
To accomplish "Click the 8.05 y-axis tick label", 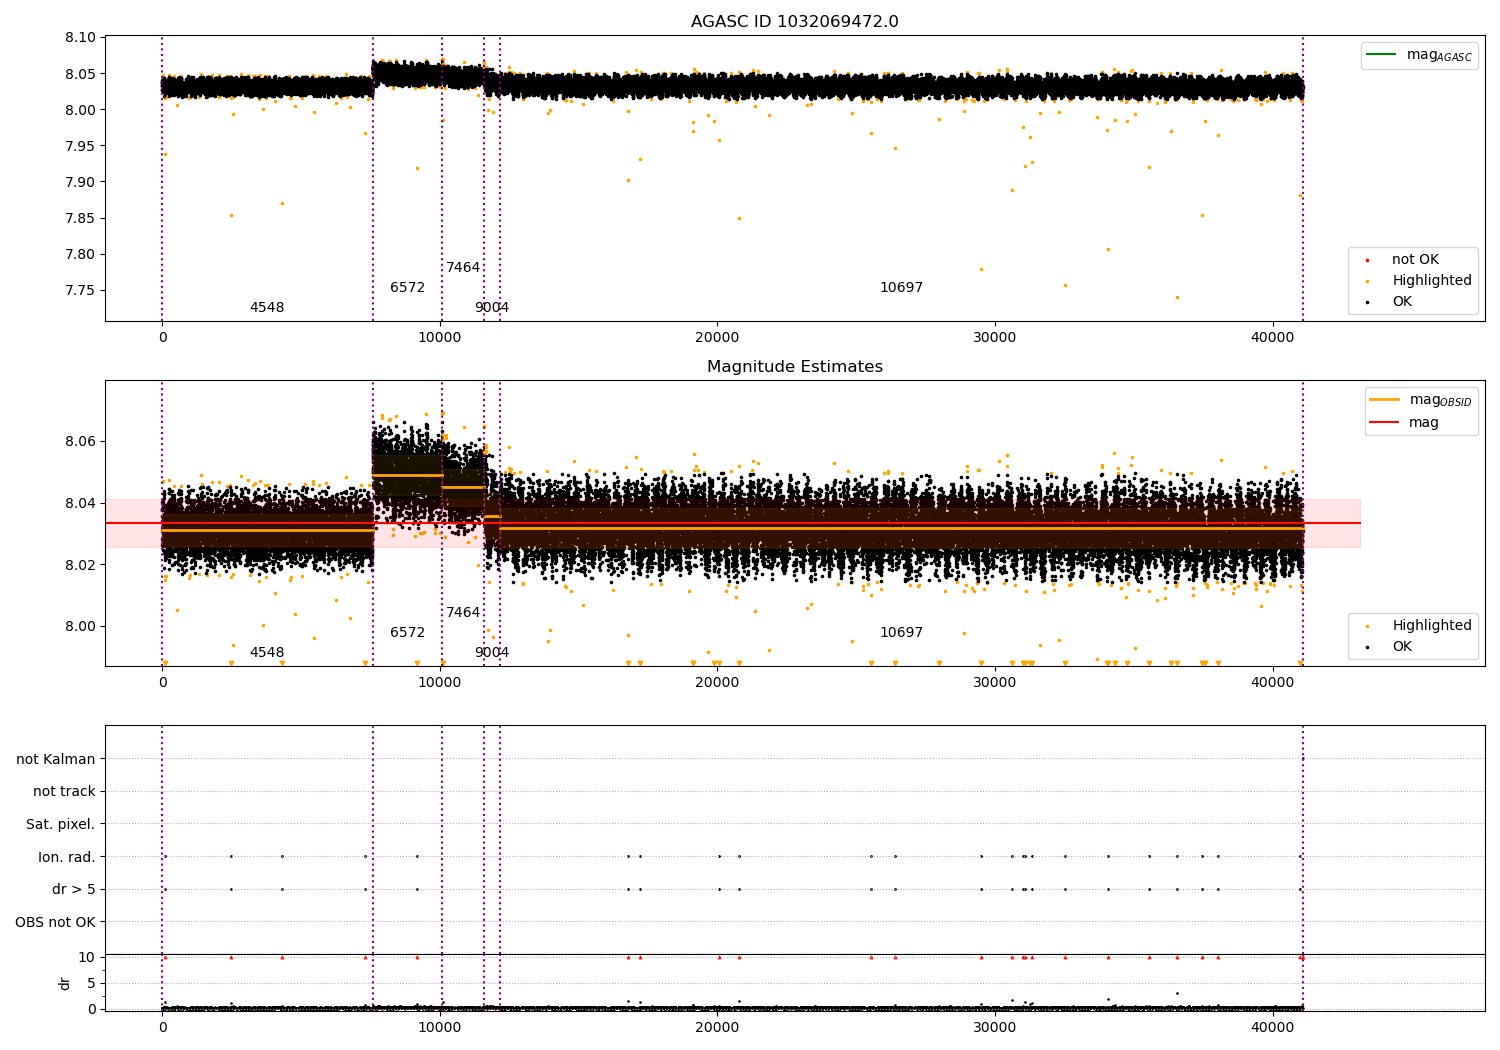I will [x=80, y=74].
